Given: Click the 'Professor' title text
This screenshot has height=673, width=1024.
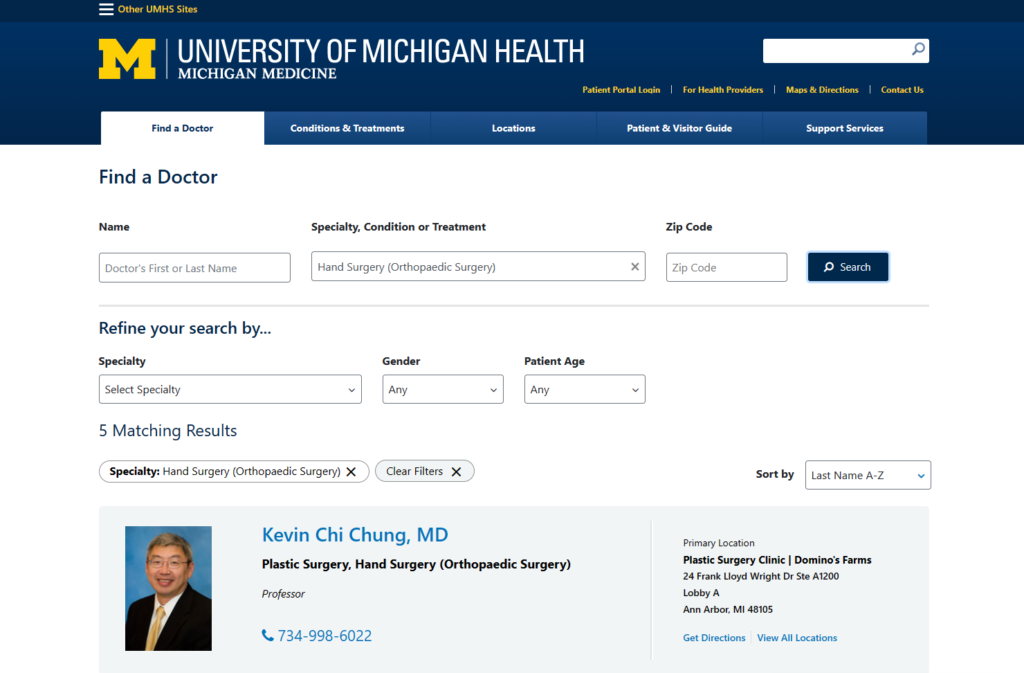Looking at the screenshot, I should (x=283, y=594).
